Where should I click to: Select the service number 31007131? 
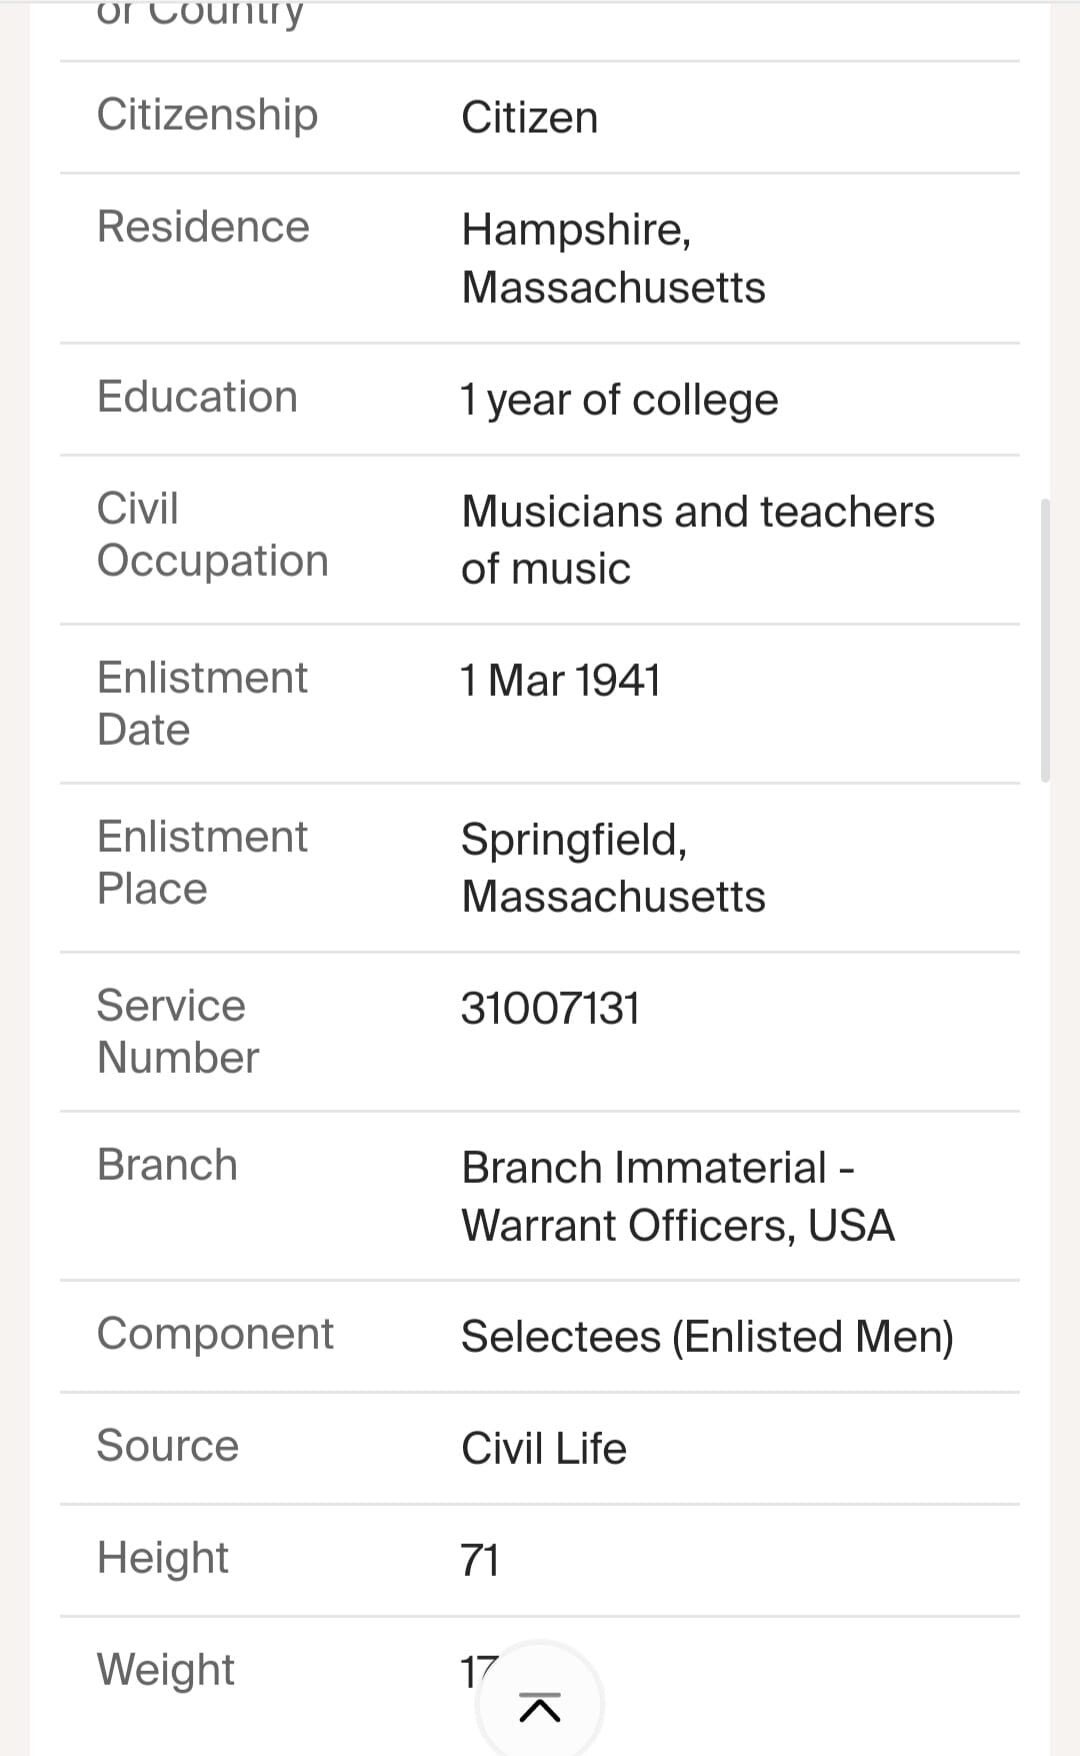[550, 1008]
